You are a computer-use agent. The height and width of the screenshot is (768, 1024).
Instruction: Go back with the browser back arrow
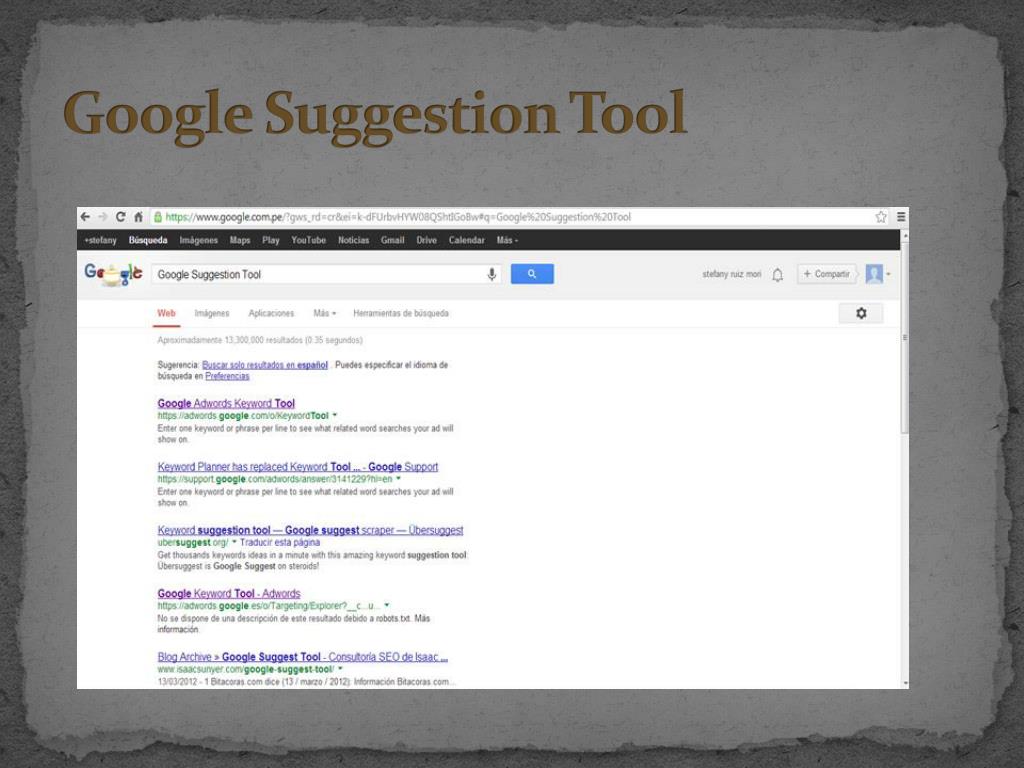(x=86, y=217)
